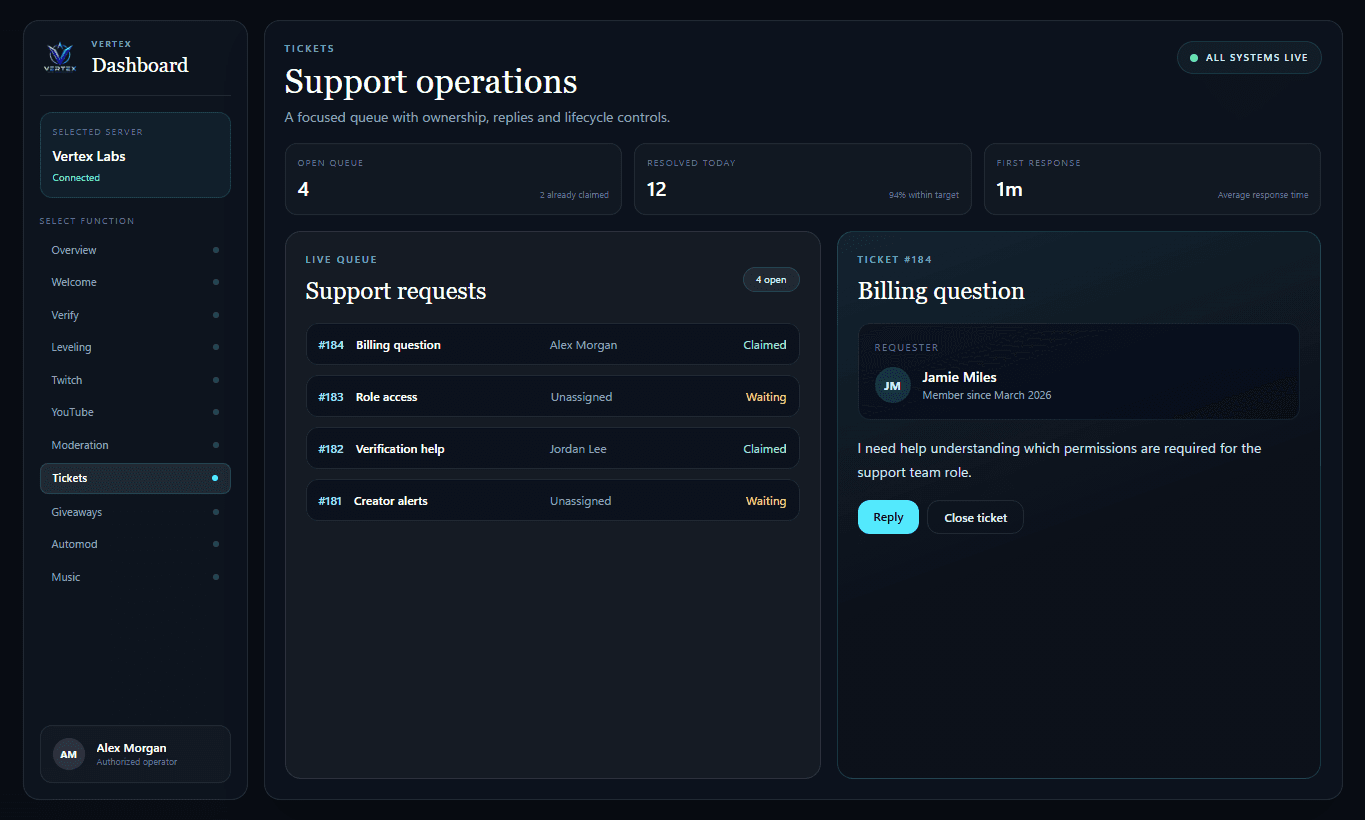Click the AM avatar for Alex Morgan
Image resolution: width=1365 pixels, height=820 pixels.
click(x=68, y=754)
